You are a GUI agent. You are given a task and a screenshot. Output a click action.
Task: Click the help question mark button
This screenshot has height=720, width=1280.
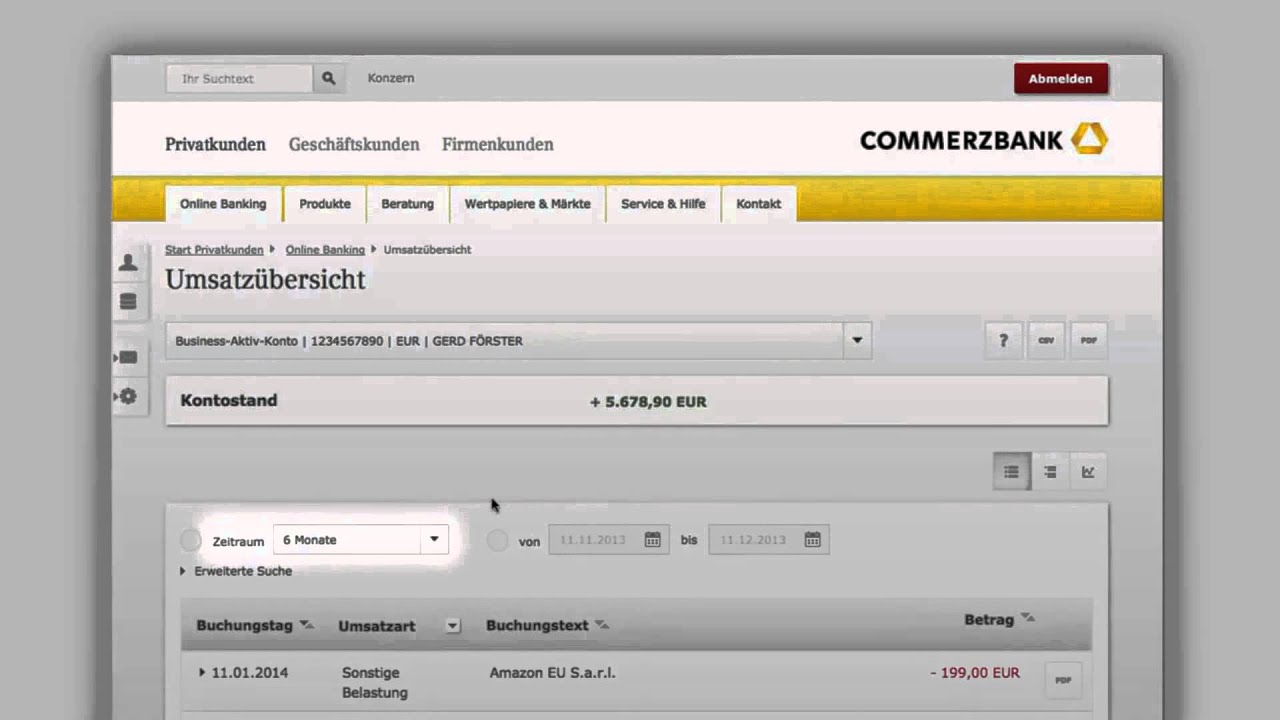pos(1003,340)
